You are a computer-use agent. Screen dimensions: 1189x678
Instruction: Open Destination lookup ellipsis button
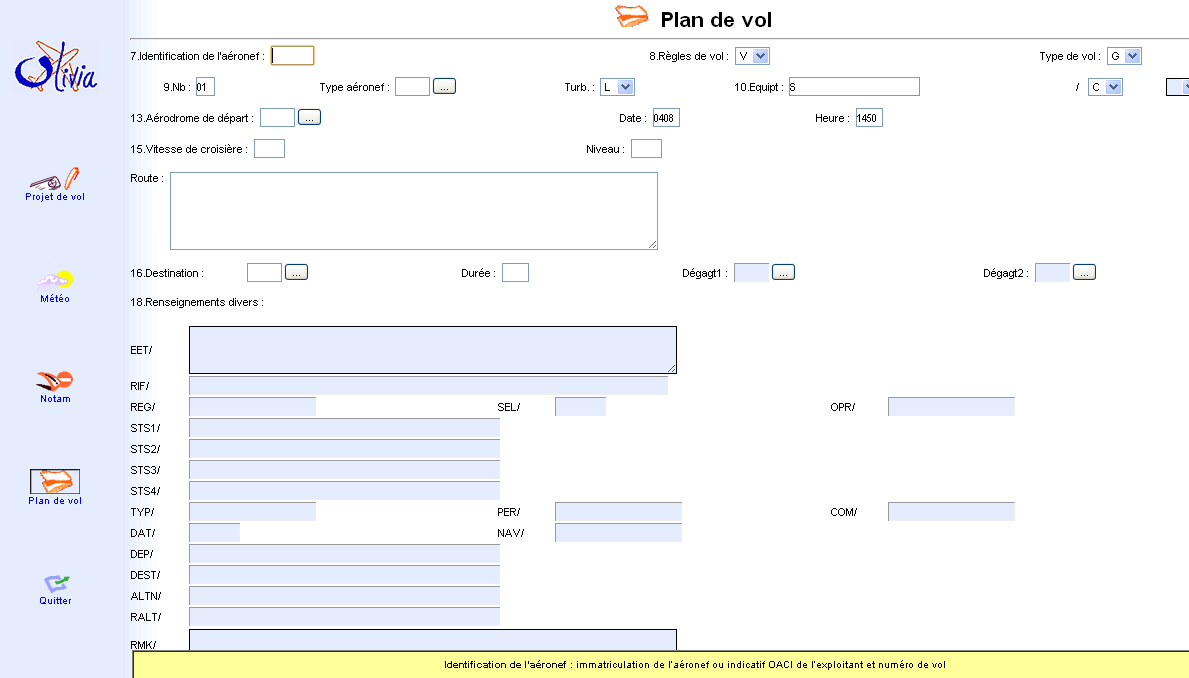[x=296, y=272]
